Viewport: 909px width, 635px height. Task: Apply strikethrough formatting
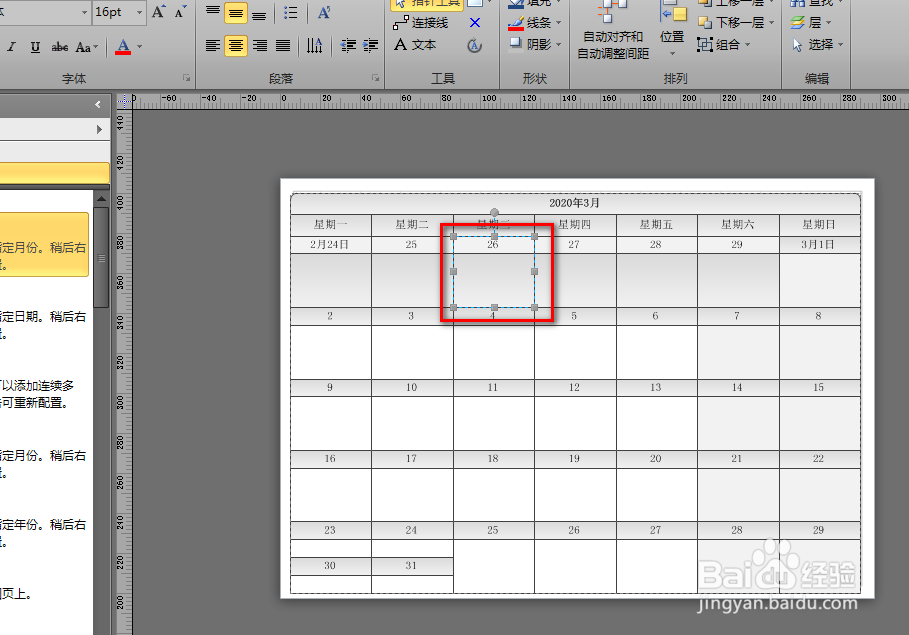tap(60, 47)
